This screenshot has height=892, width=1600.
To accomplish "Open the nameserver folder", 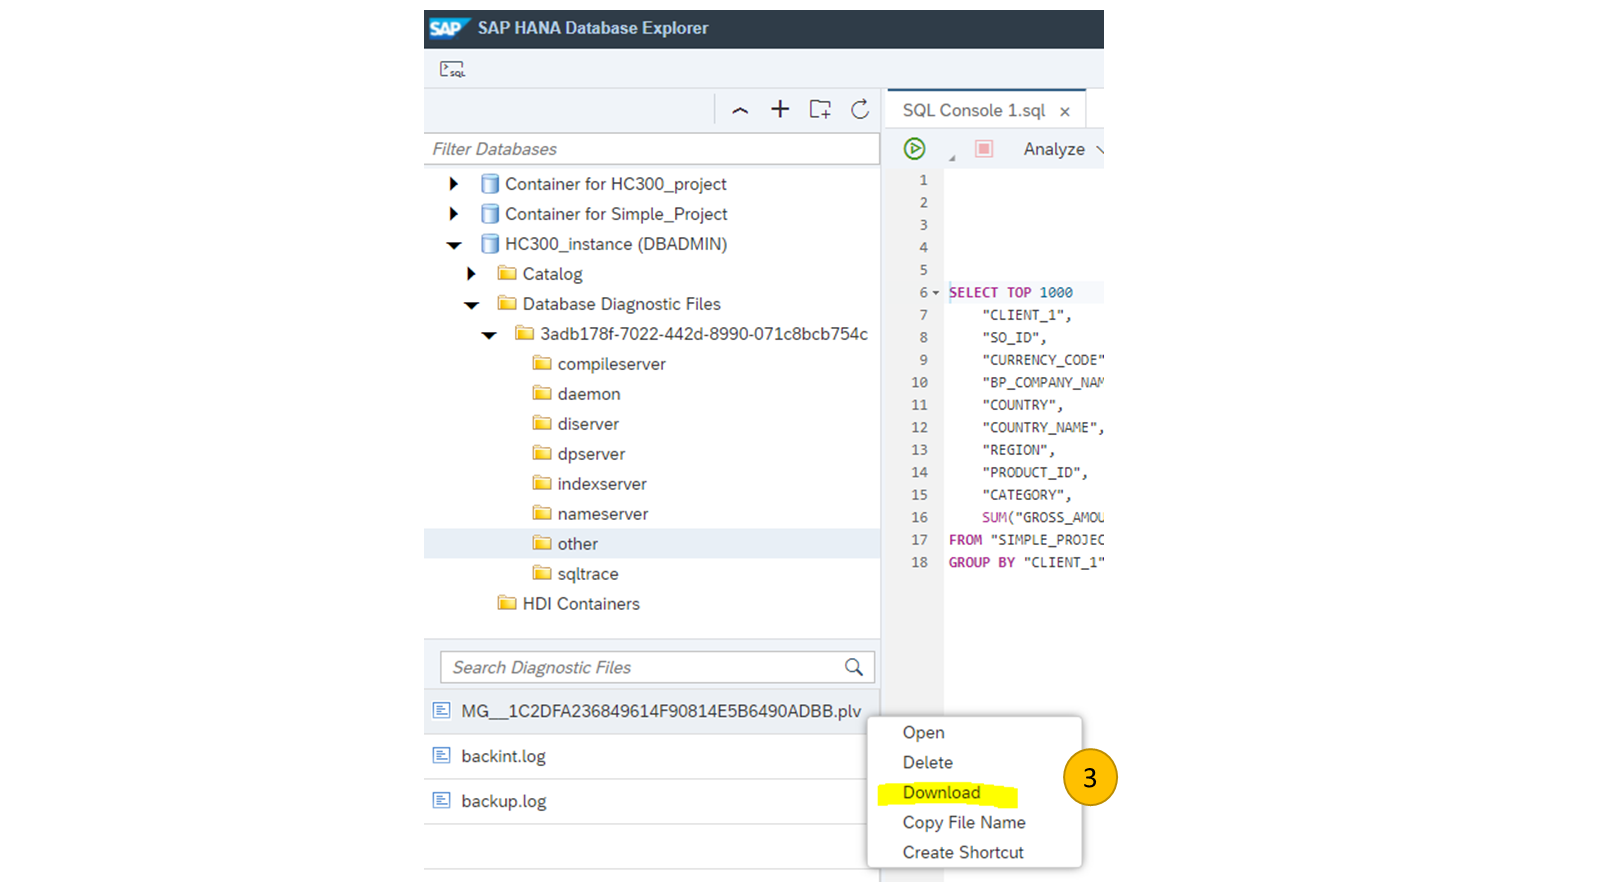I will pyautogui.click(x=603, y=514).
